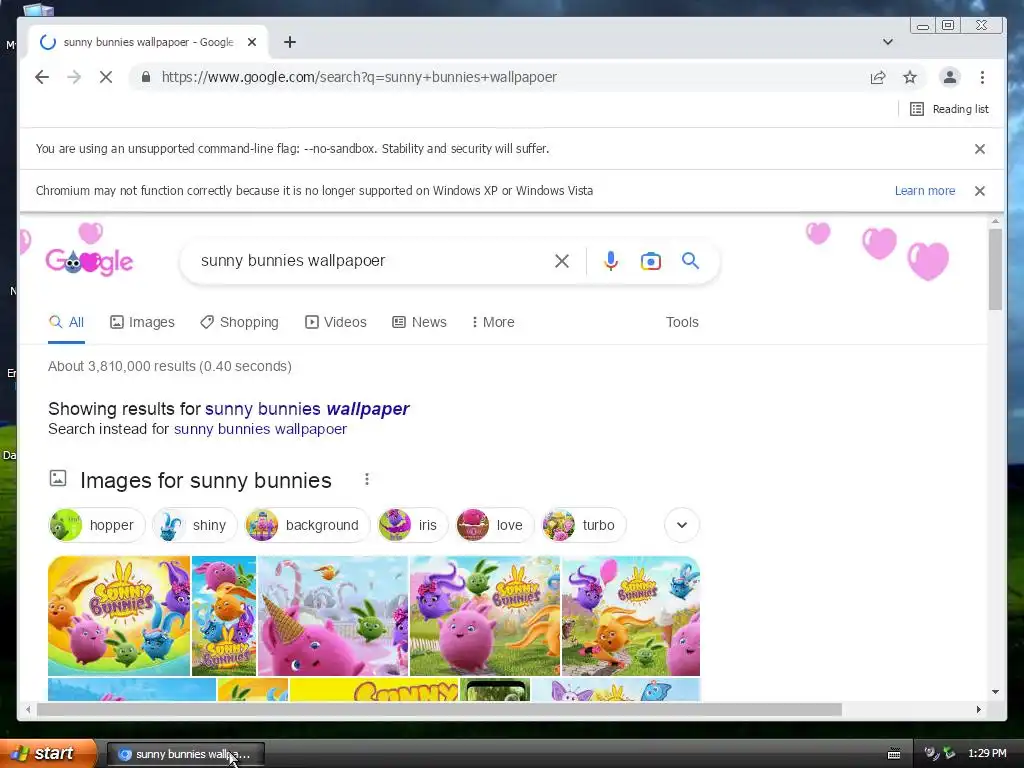Clear the search box text
Image resolution: width=1024 pixels, height=768 pixels.
coord(562,261)
